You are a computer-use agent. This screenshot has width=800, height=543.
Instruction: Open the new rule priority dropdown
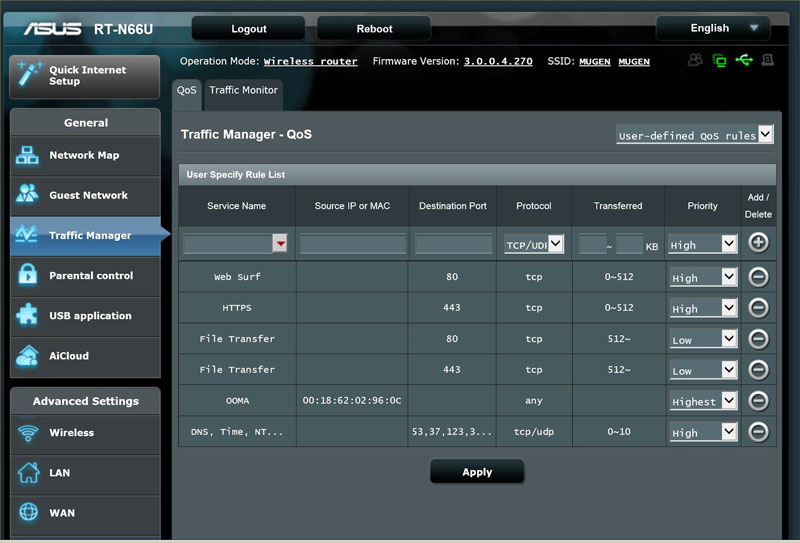pyautogui.click(x=702, y=244)
